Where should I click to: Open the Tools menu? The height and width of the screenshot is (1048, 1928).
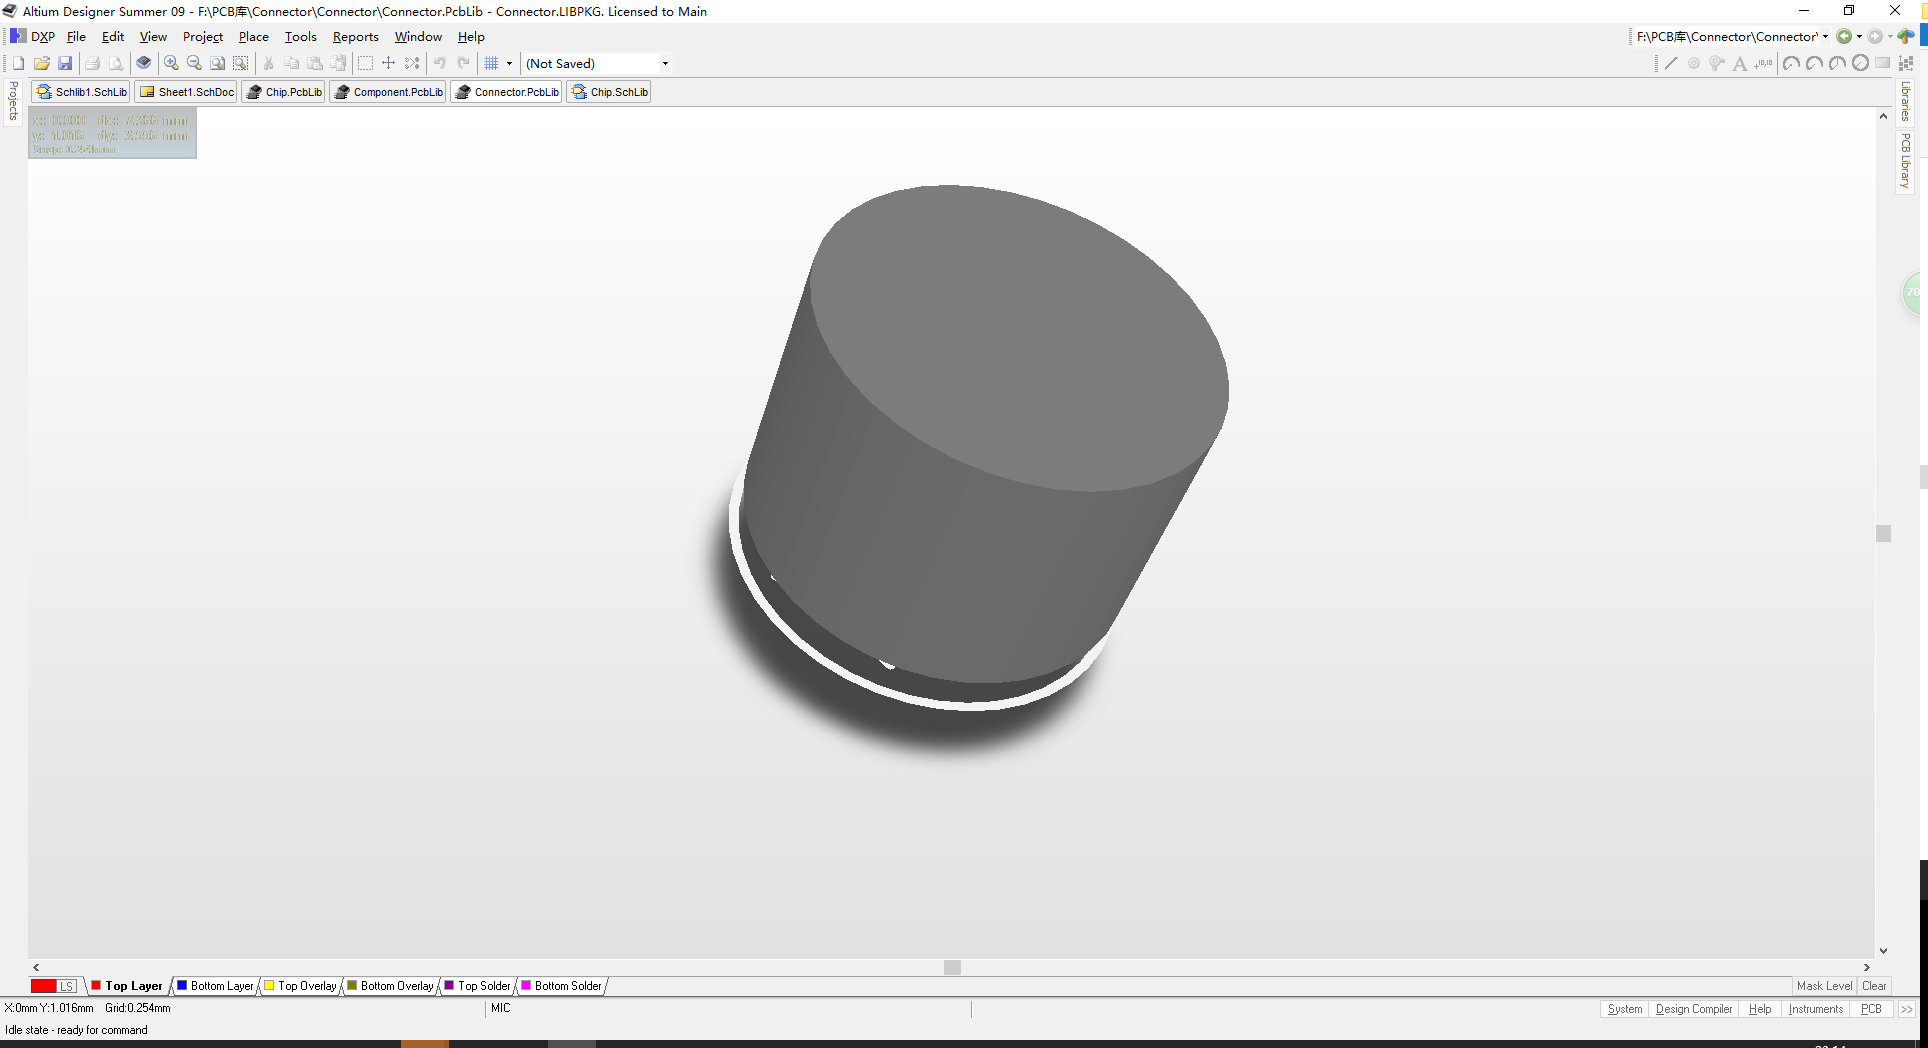pos(300,36)
